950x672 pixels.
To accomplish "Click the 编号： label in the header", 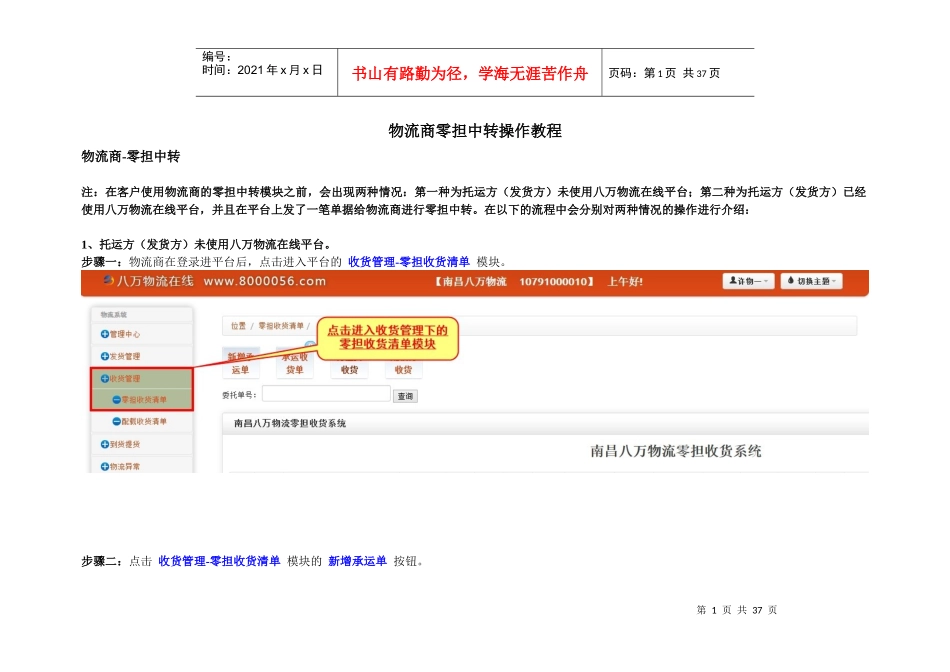I will [x=217, y=56].
